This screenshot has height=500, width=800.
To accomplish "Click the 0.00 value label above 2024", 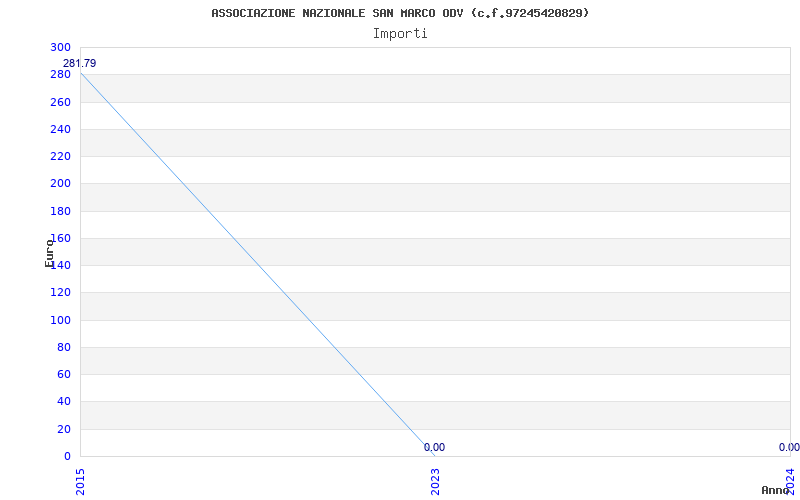I will [789, 447].
